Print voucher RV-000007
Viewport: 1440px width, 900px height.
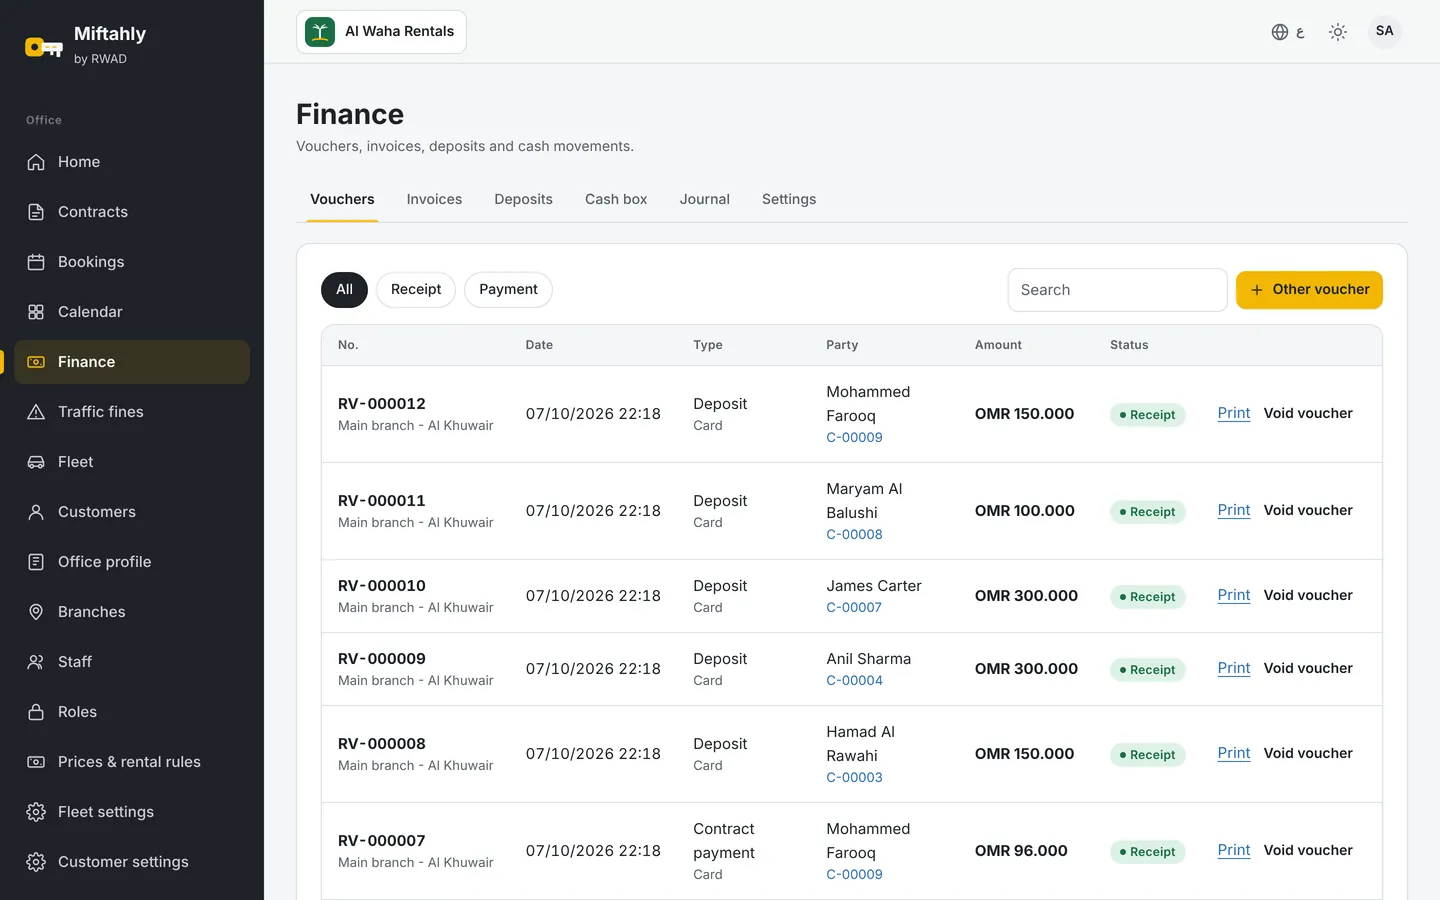point(1234,850)
